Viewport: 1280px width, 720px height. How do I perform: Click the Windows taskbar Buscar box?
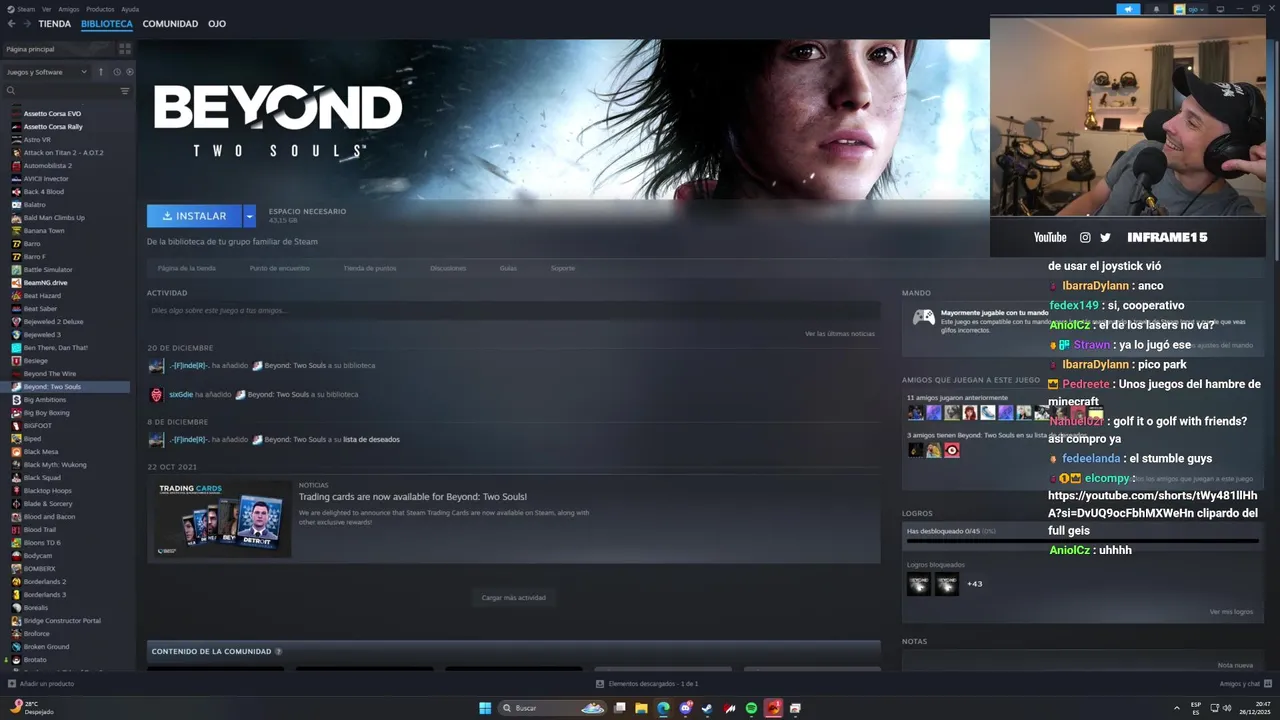point(552,708)
